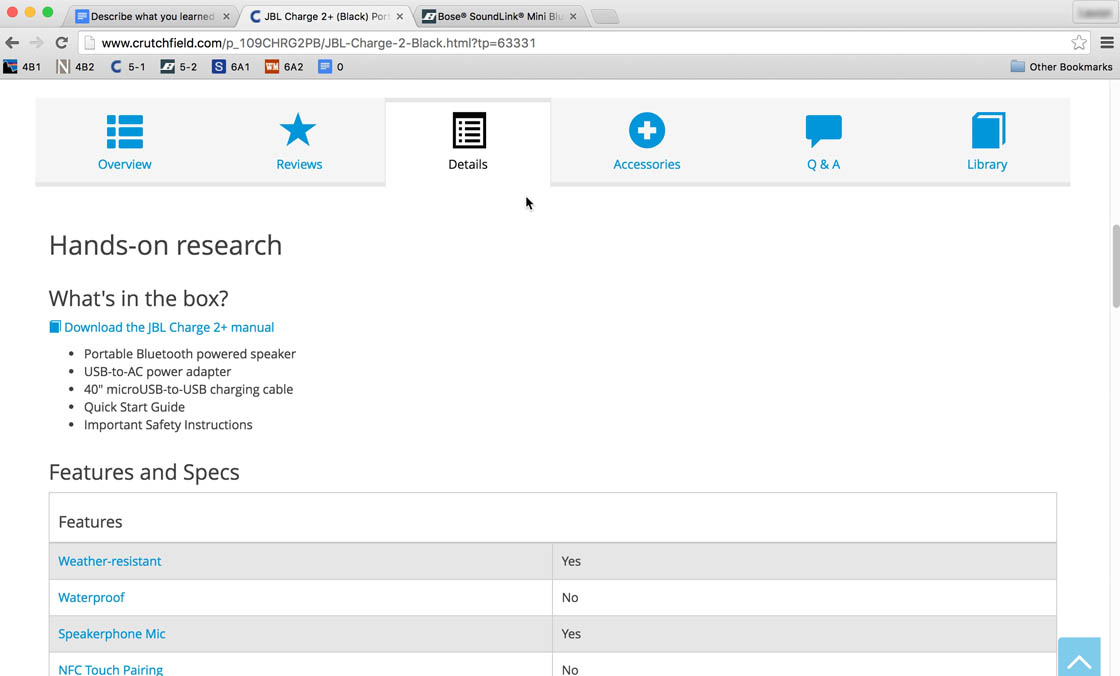
Task: Open the Overview list icon
Action: (125, 131)
